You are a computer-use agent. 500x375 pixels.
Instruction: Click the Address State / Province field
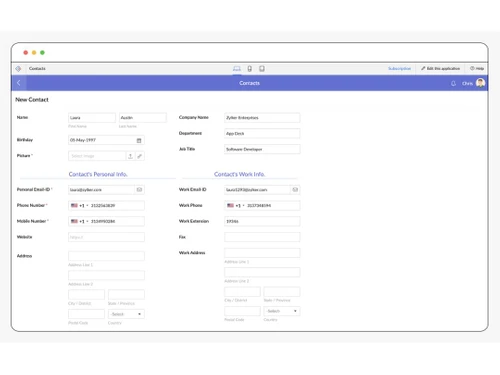[x=126, y=295]
